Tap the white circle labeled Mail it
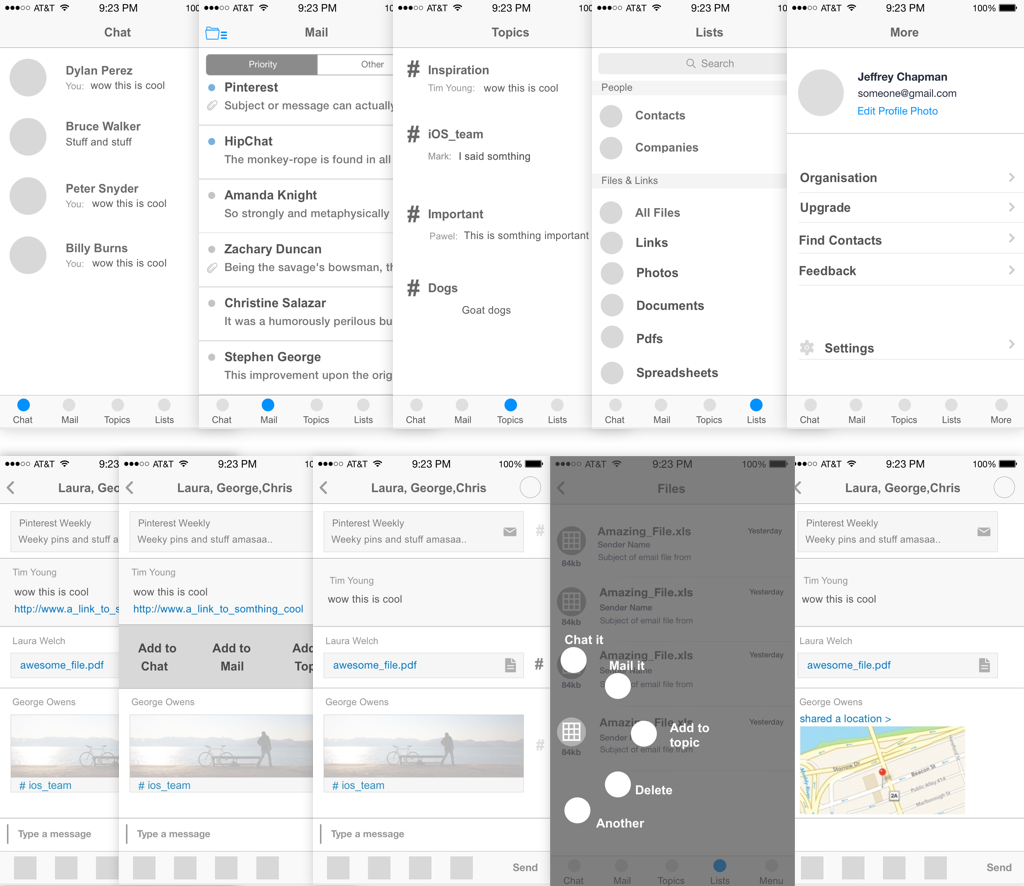Screen dimensions: 1024x886 tap(618, 686)
